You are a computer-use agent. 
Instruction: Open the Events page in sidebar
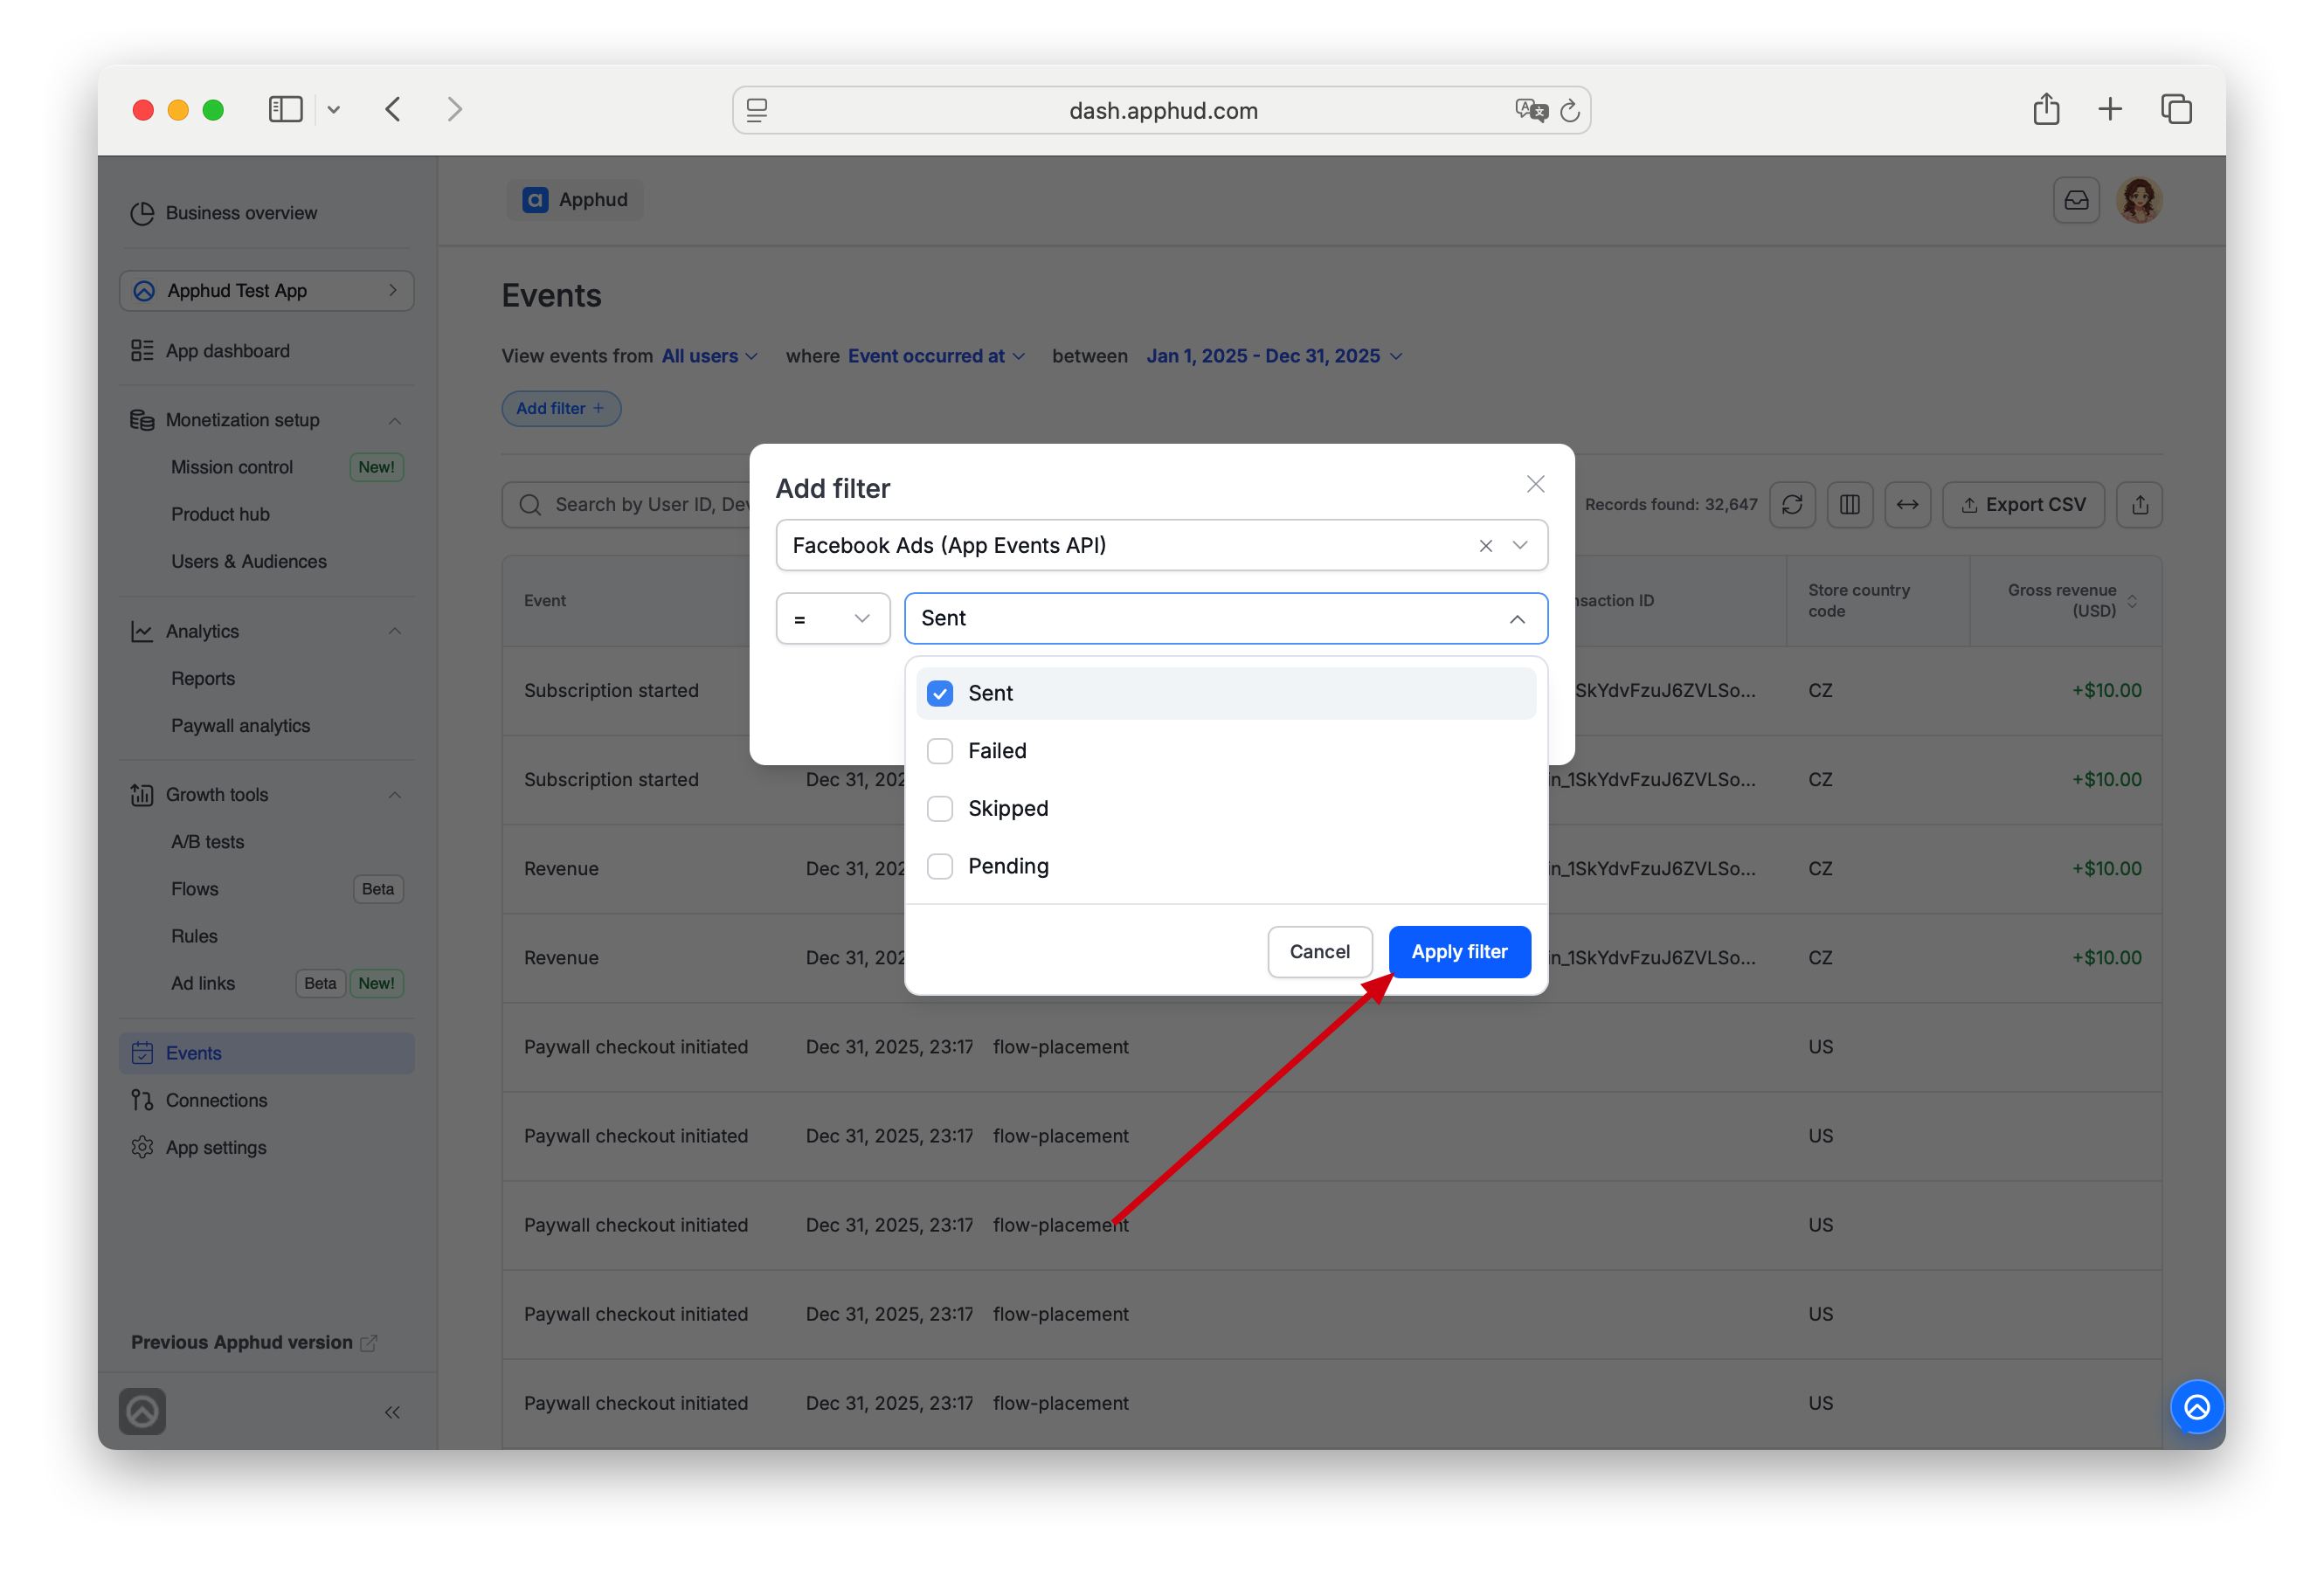(x=266, y=1053)
